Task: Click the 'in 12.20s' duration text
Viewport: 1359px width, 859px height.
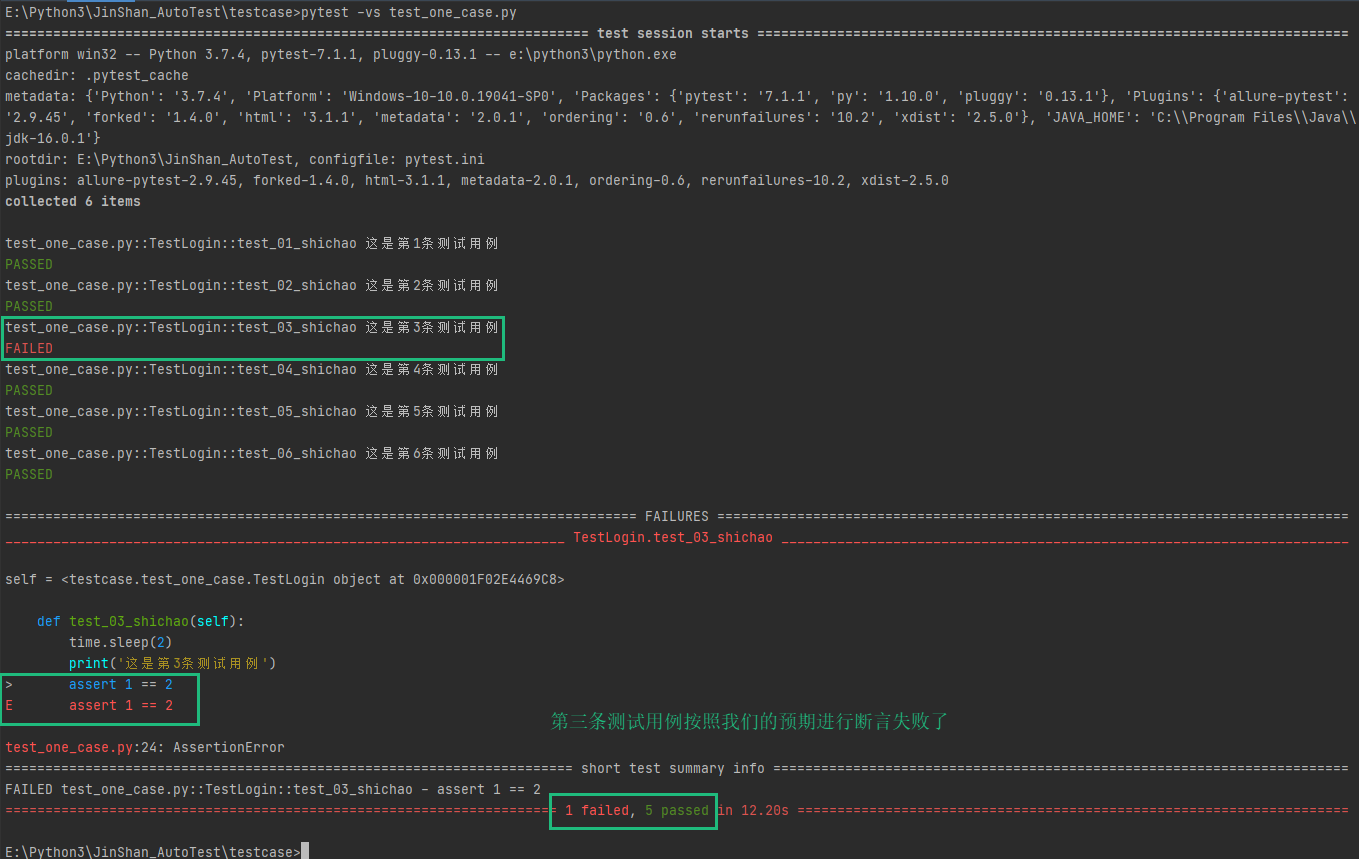Action: pyautogui.click(x=753, y=810)
